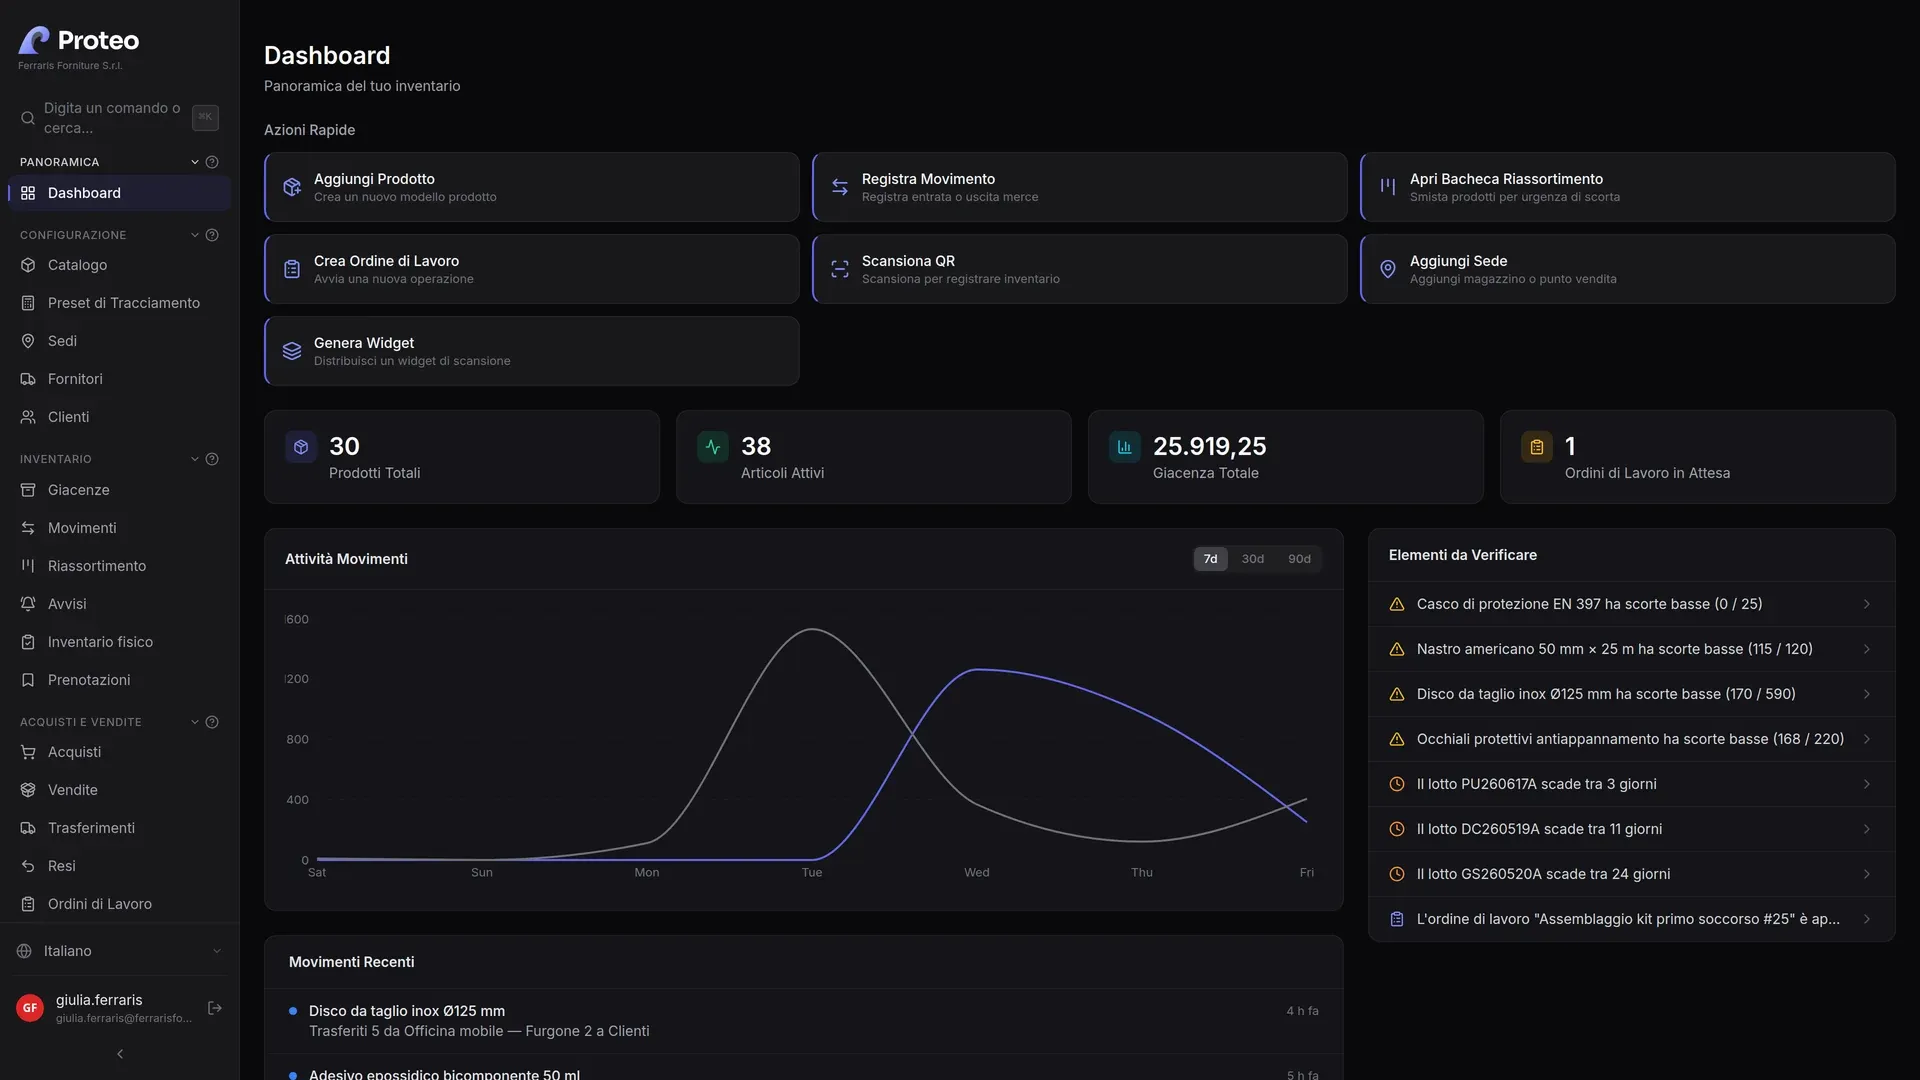Open the Disco da taglio inox recent movement
1920x1080 pixels.
point(804,1021)
